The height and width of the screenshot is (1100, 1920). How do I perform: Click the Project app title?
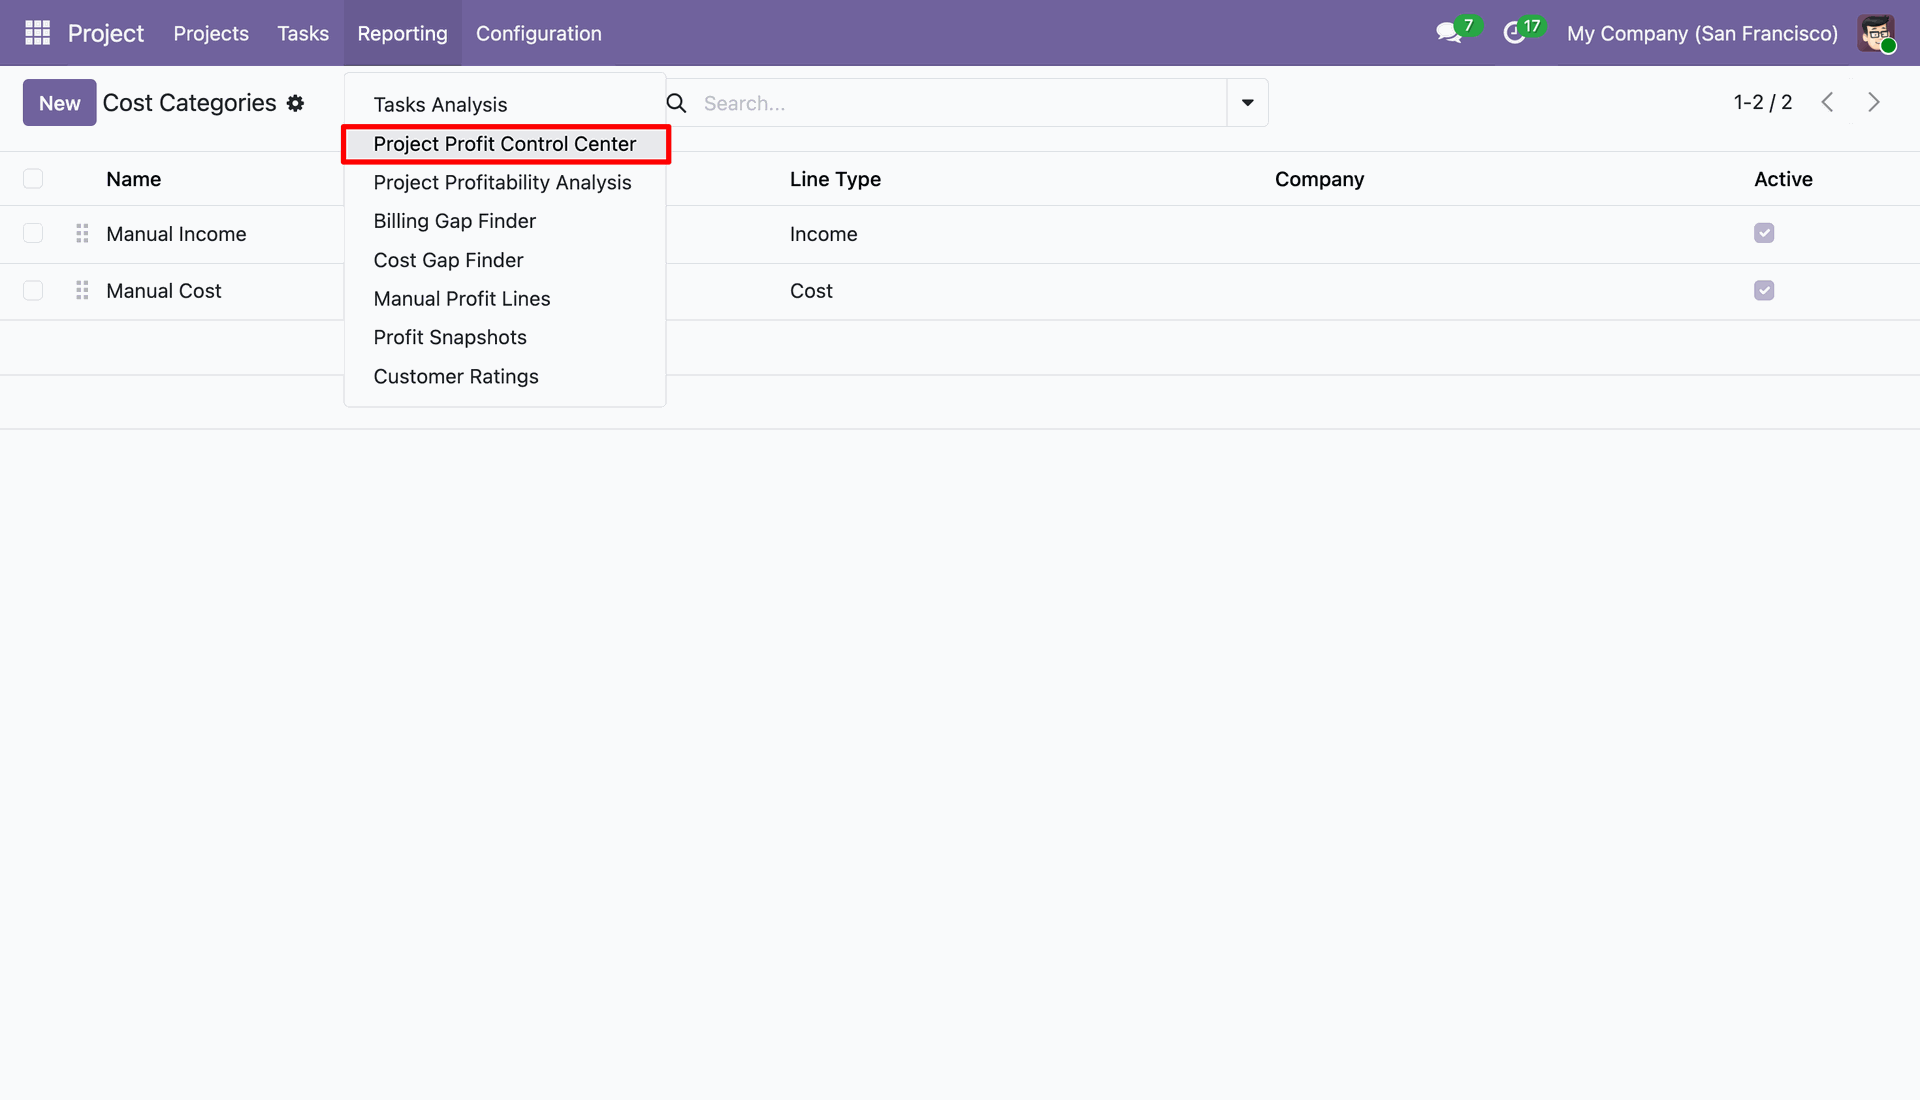pyautogui.click(x=106, y=33)
